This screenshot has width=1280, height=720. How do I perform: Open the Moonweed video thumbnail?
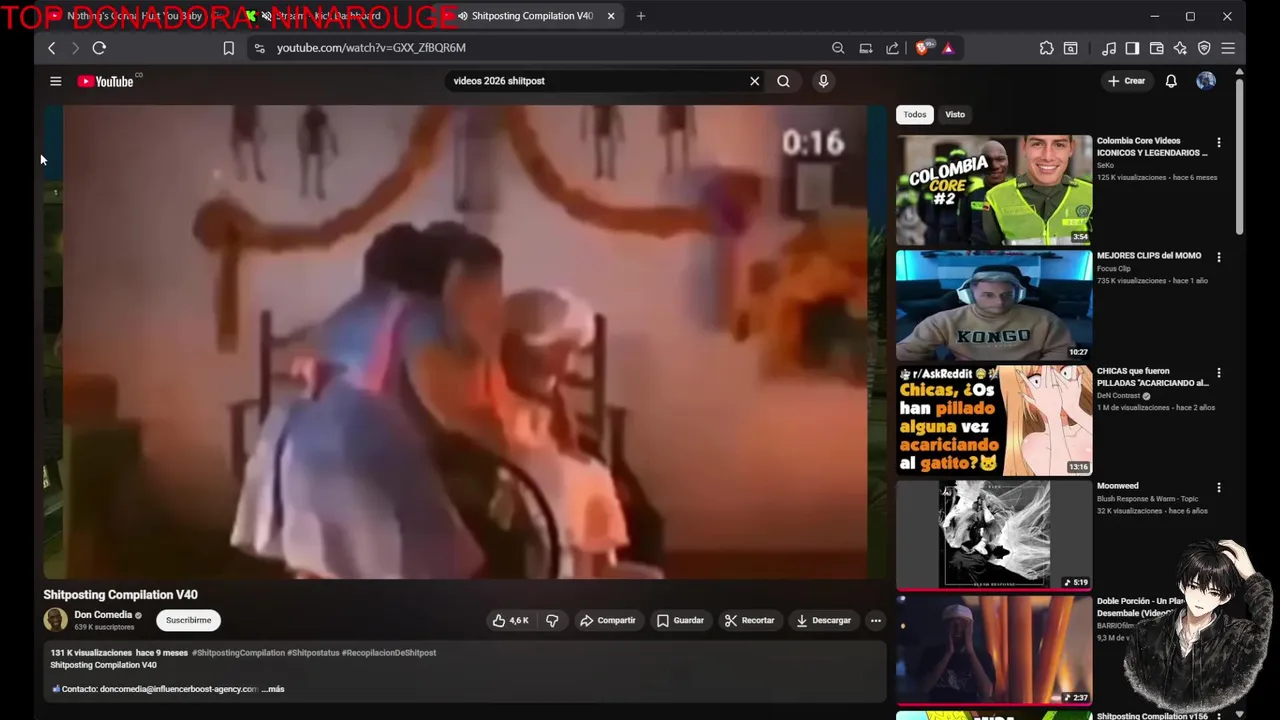click(994, 535)
